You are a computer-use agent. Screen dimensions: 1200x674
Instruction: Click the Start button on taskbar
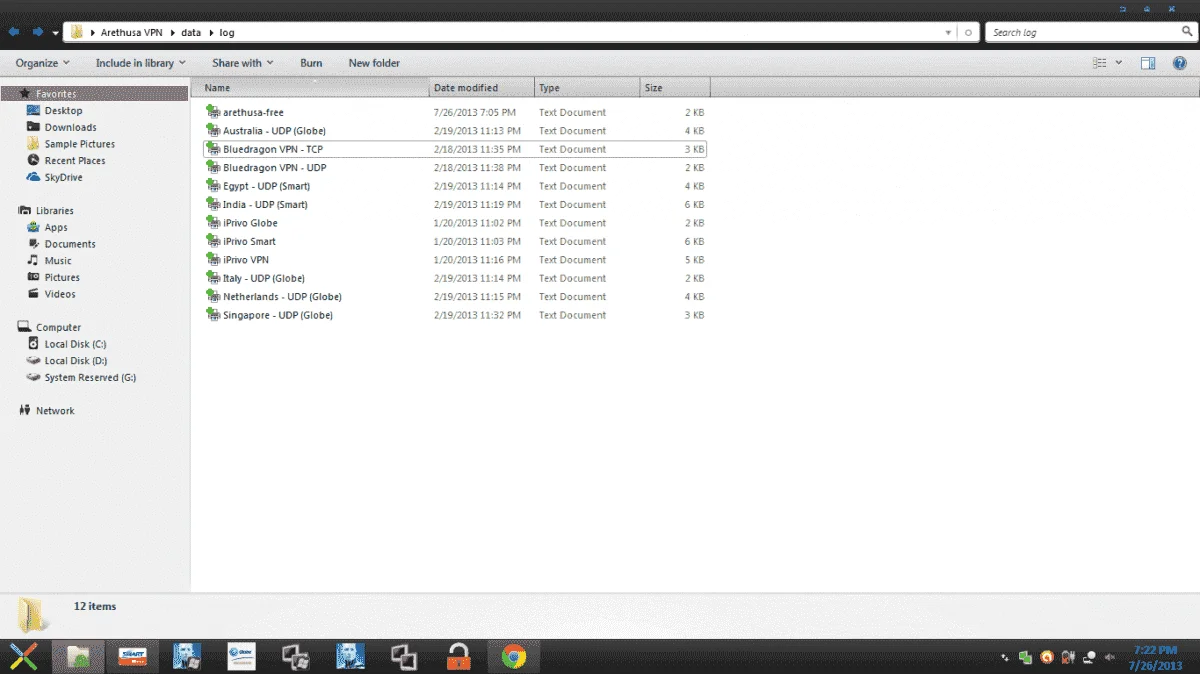coord(24,657)
